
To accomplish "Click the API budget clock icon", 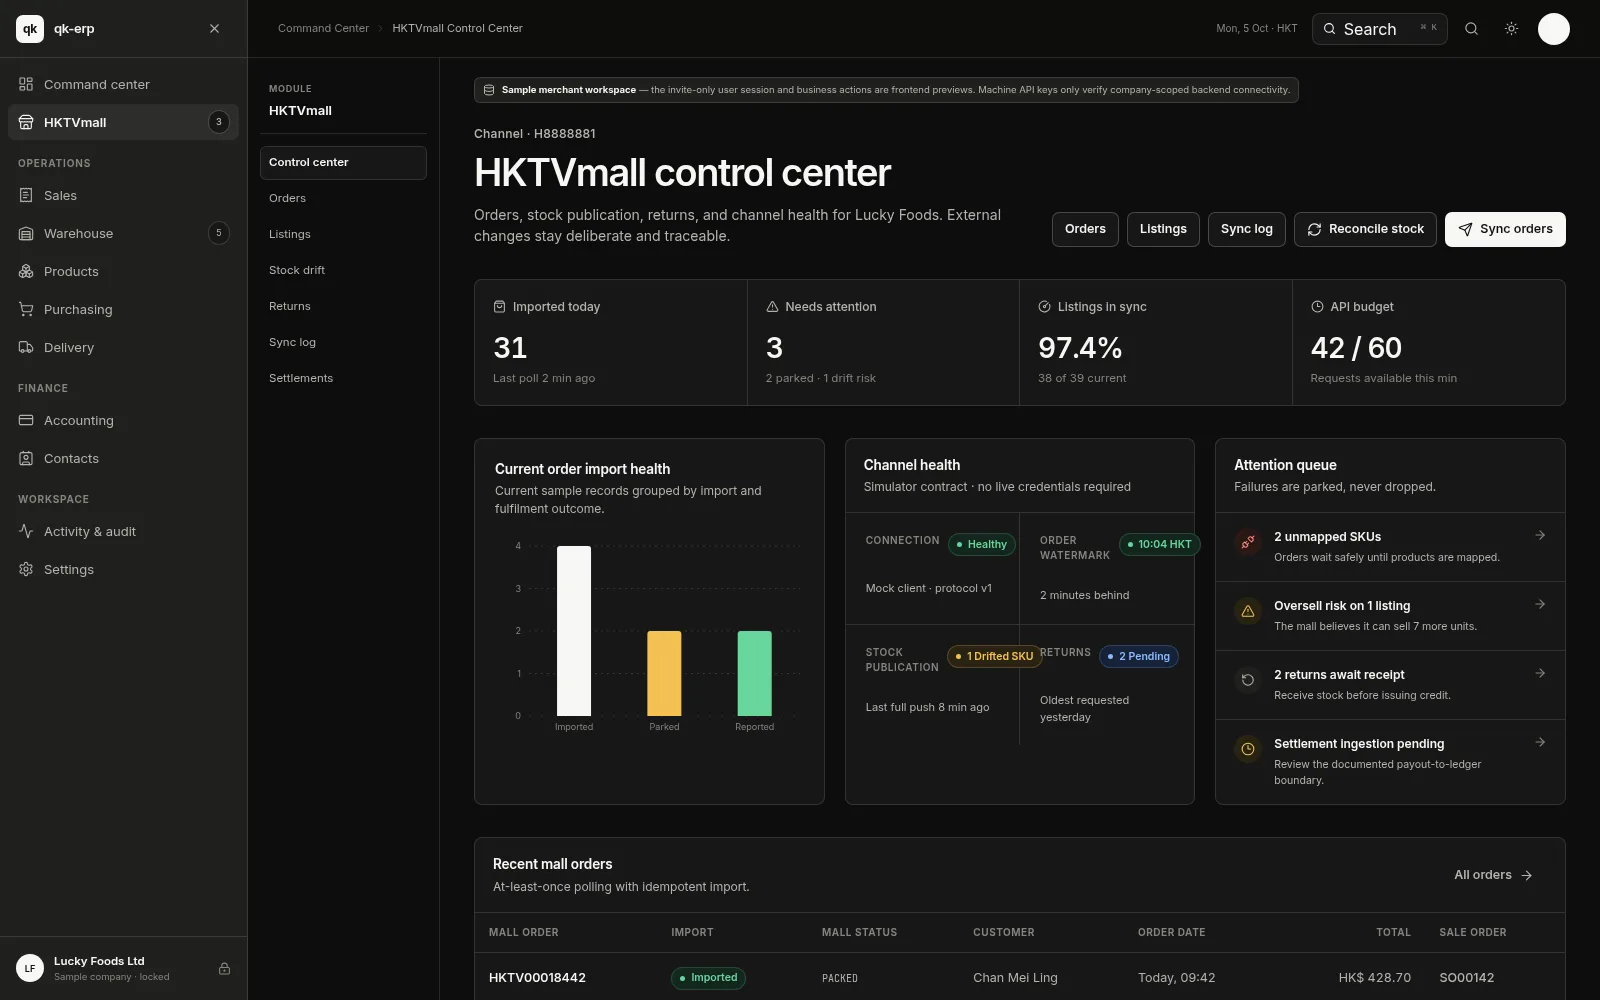I will 1317,307.
